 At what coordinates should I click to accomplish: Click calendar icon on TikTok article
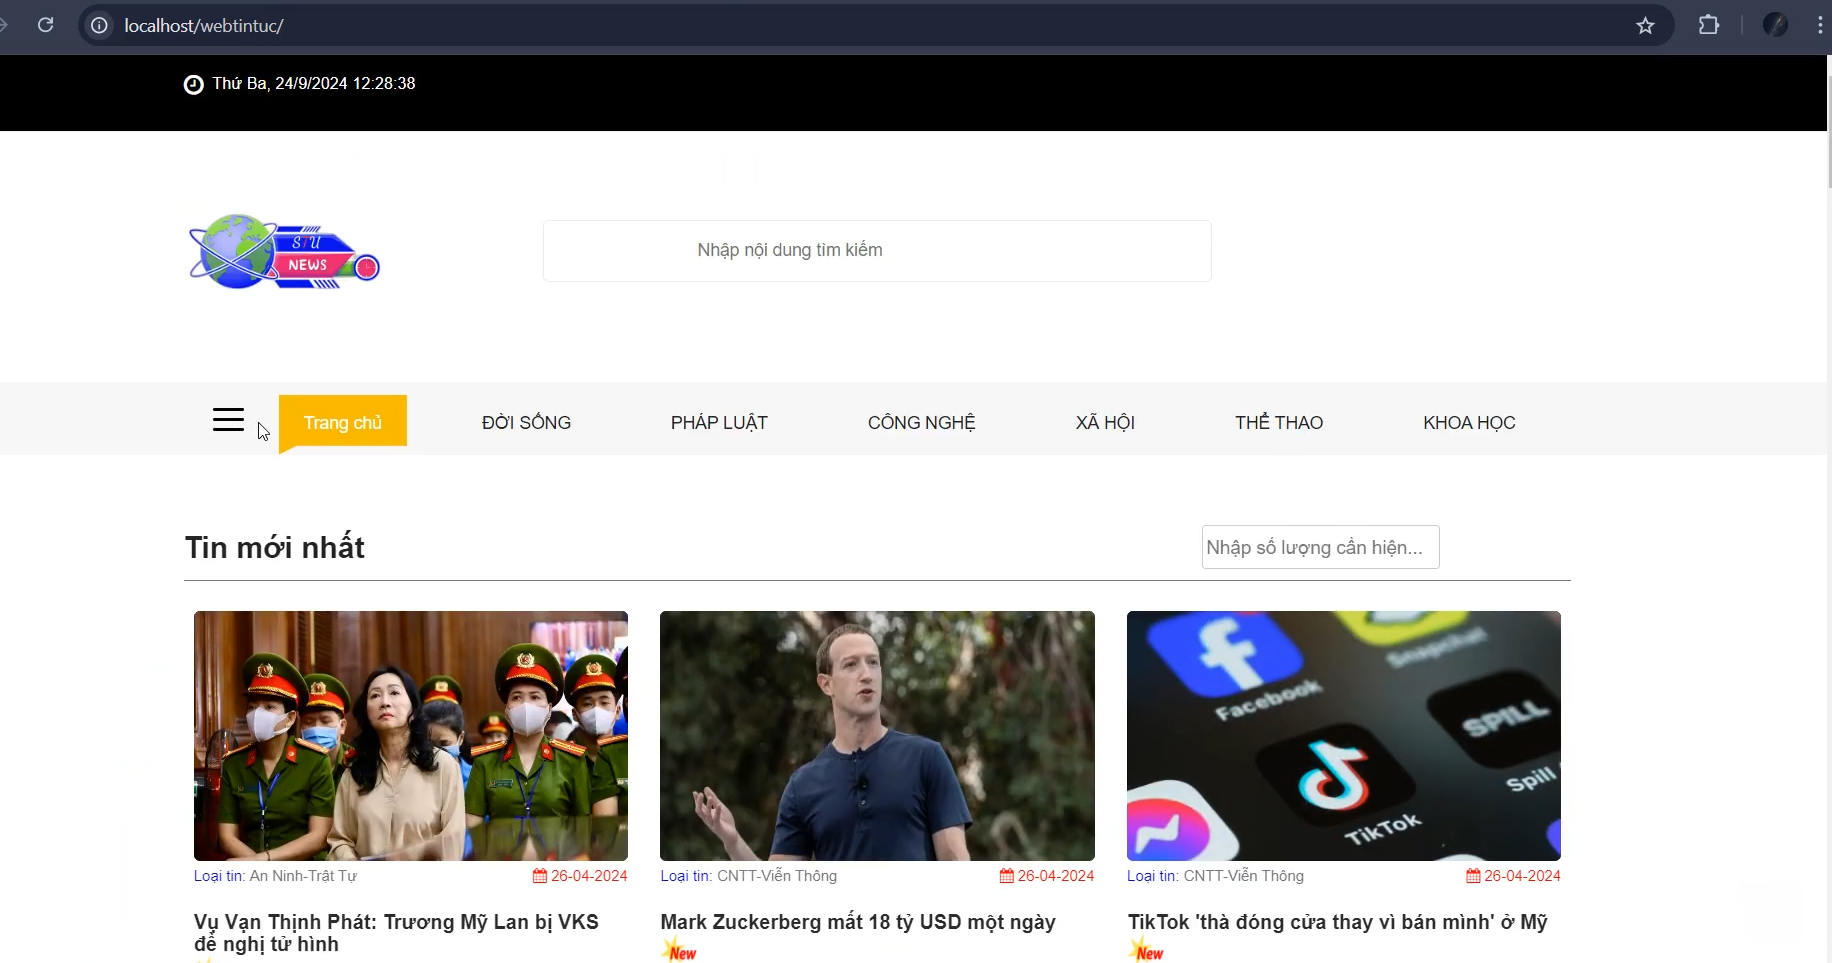point(1473,876)
